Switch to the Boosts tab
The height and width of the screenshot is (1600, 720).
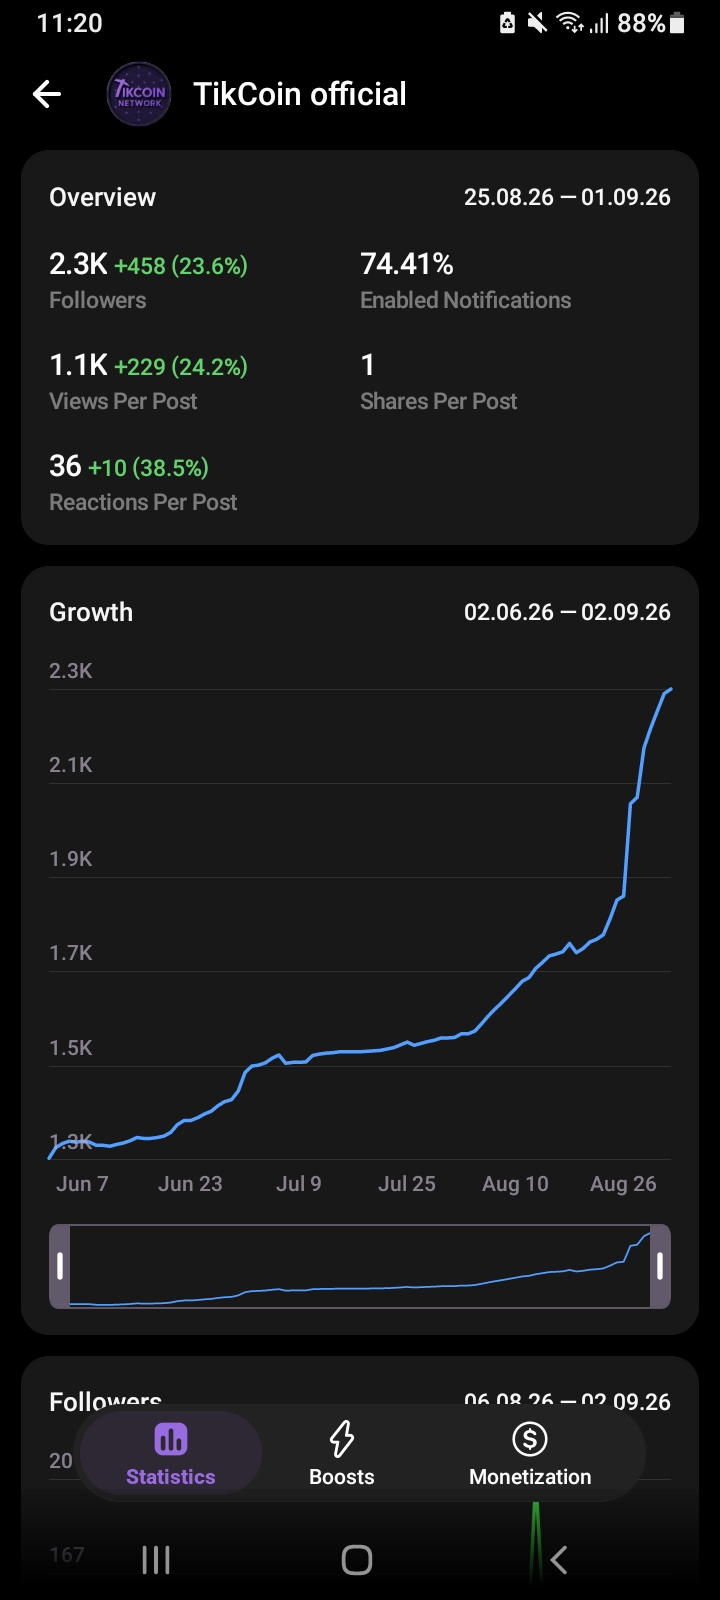coord(342,1453)
